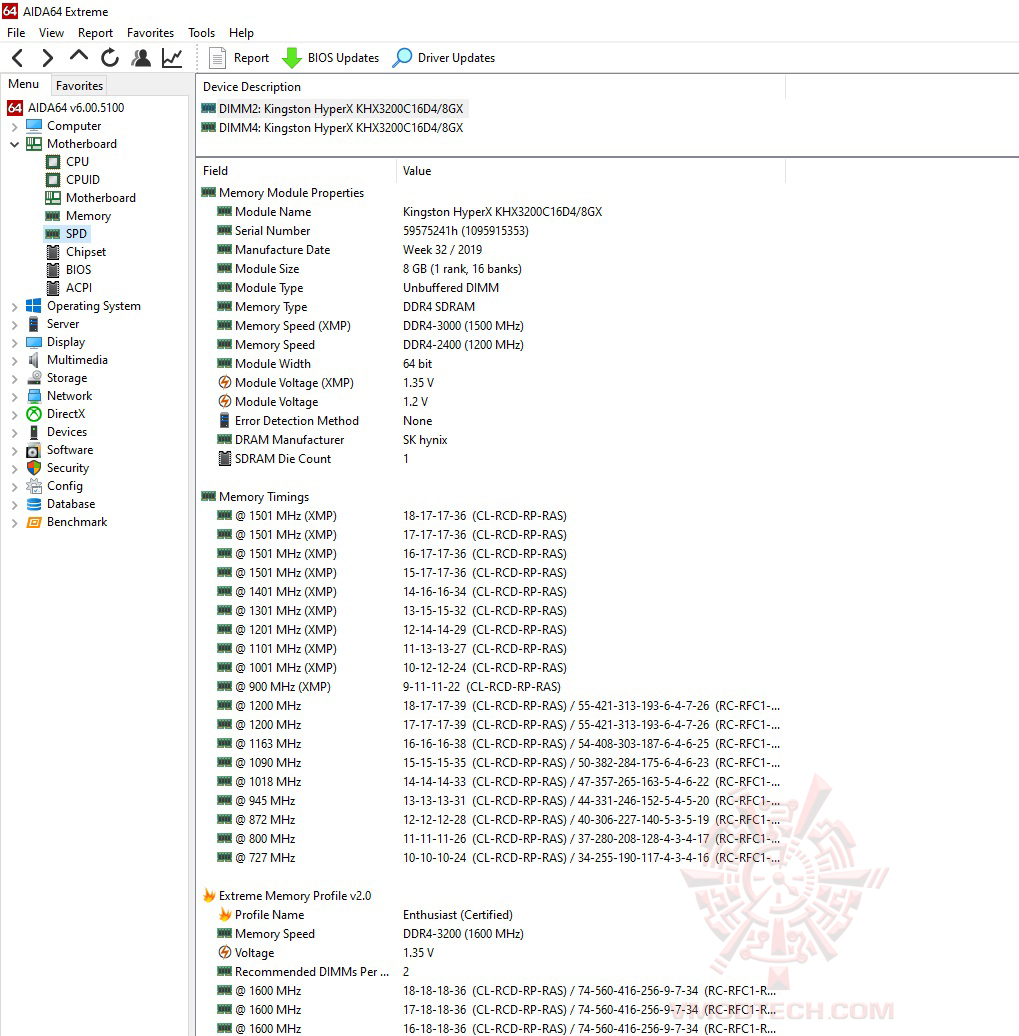Open the Report menu
1019x1036 pixels.
pyautogui.click(x=95, y=33)
